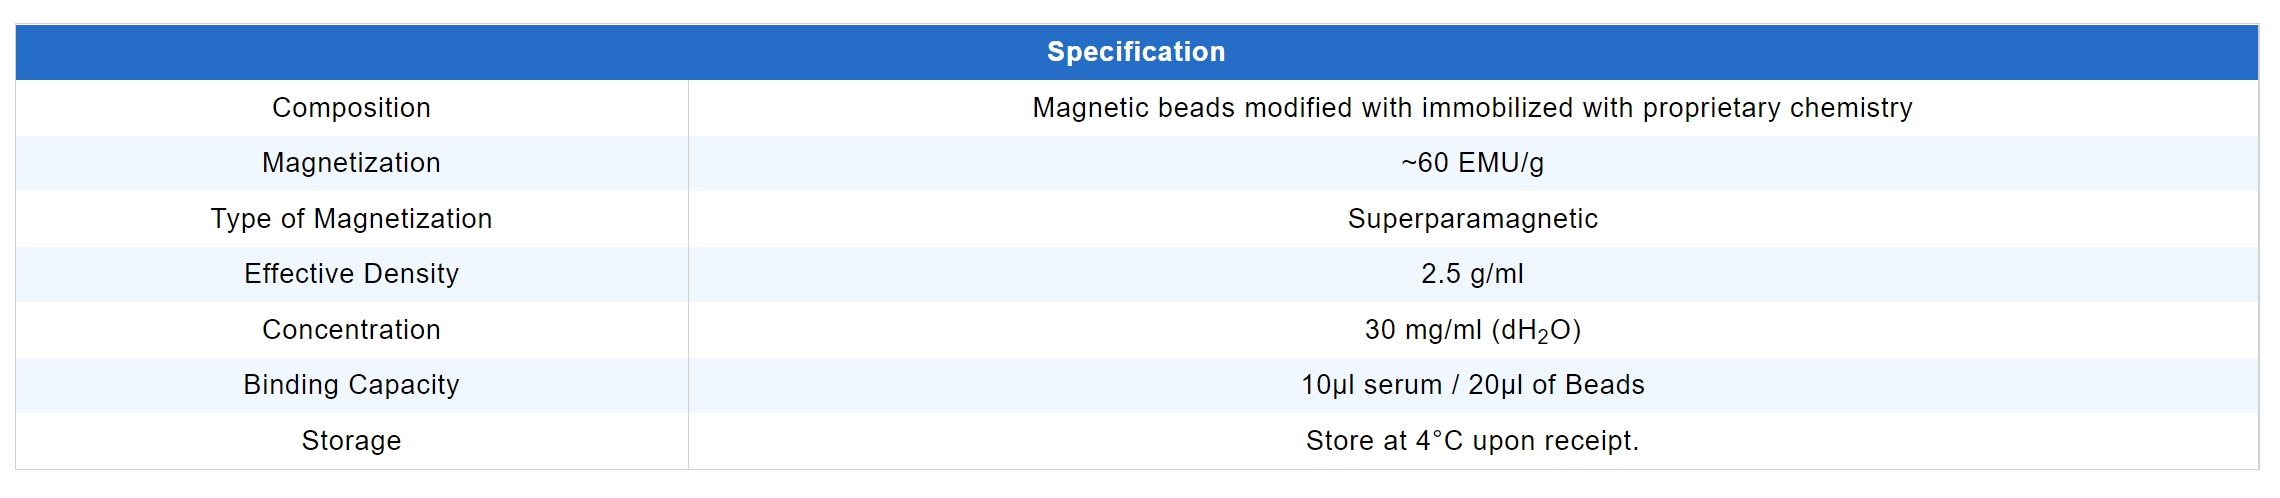Select the Type of Magnetization label
The width and height of the screenshot is (2280, 498).
351,219
